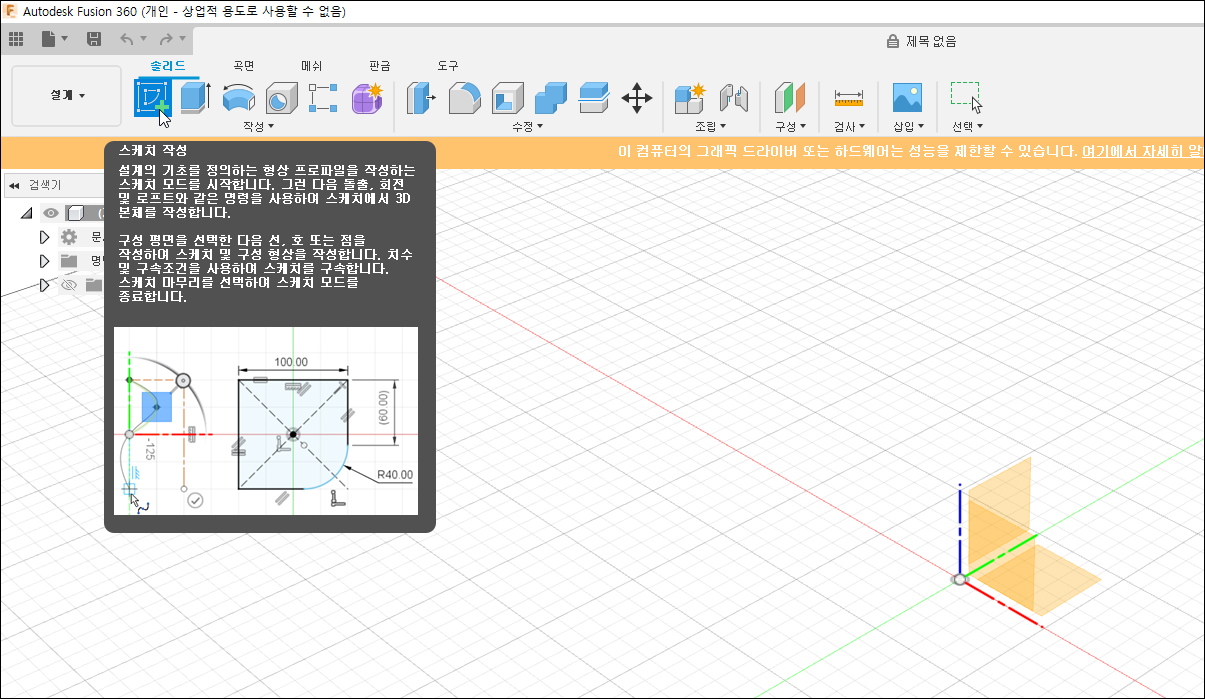Select the vertical orange origin plane
The width and height of the screenshot is (1205, 699).
click(1005, 507)
